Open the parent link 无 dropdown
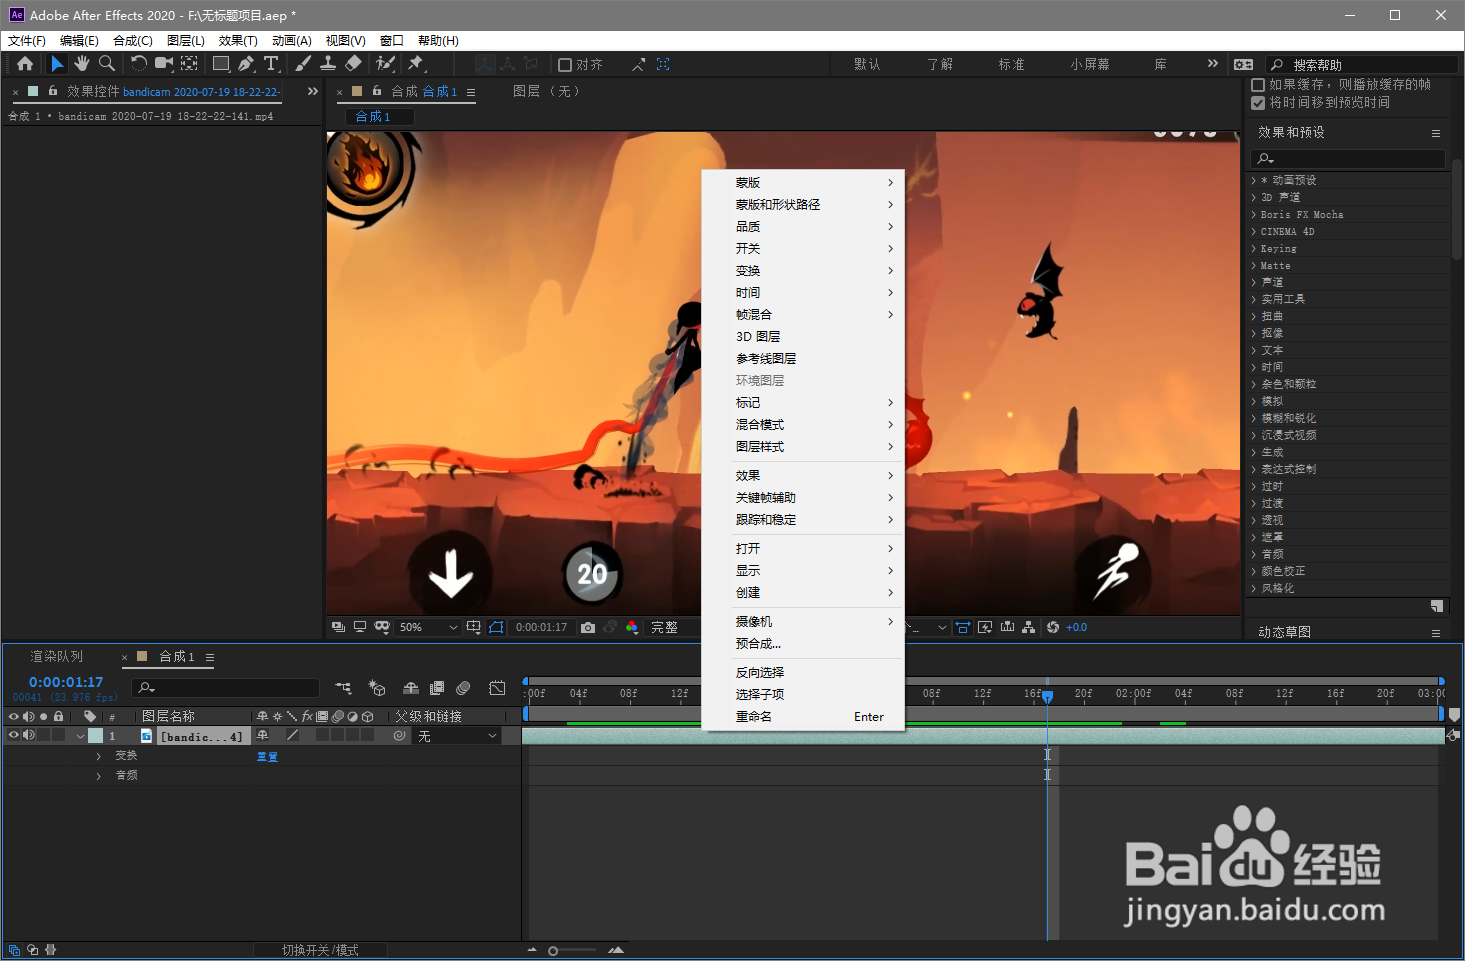This screenshot has width=1465, height=961. (457, 736)
